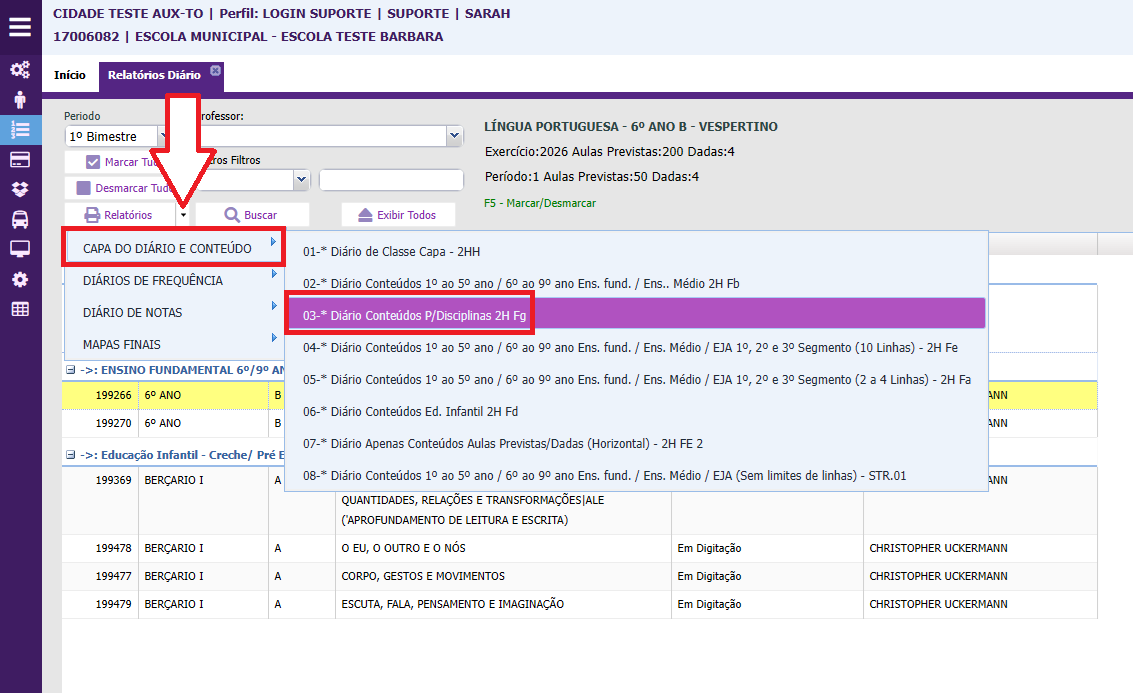Click the Exibir Todos button

click(x=397, y=215)
